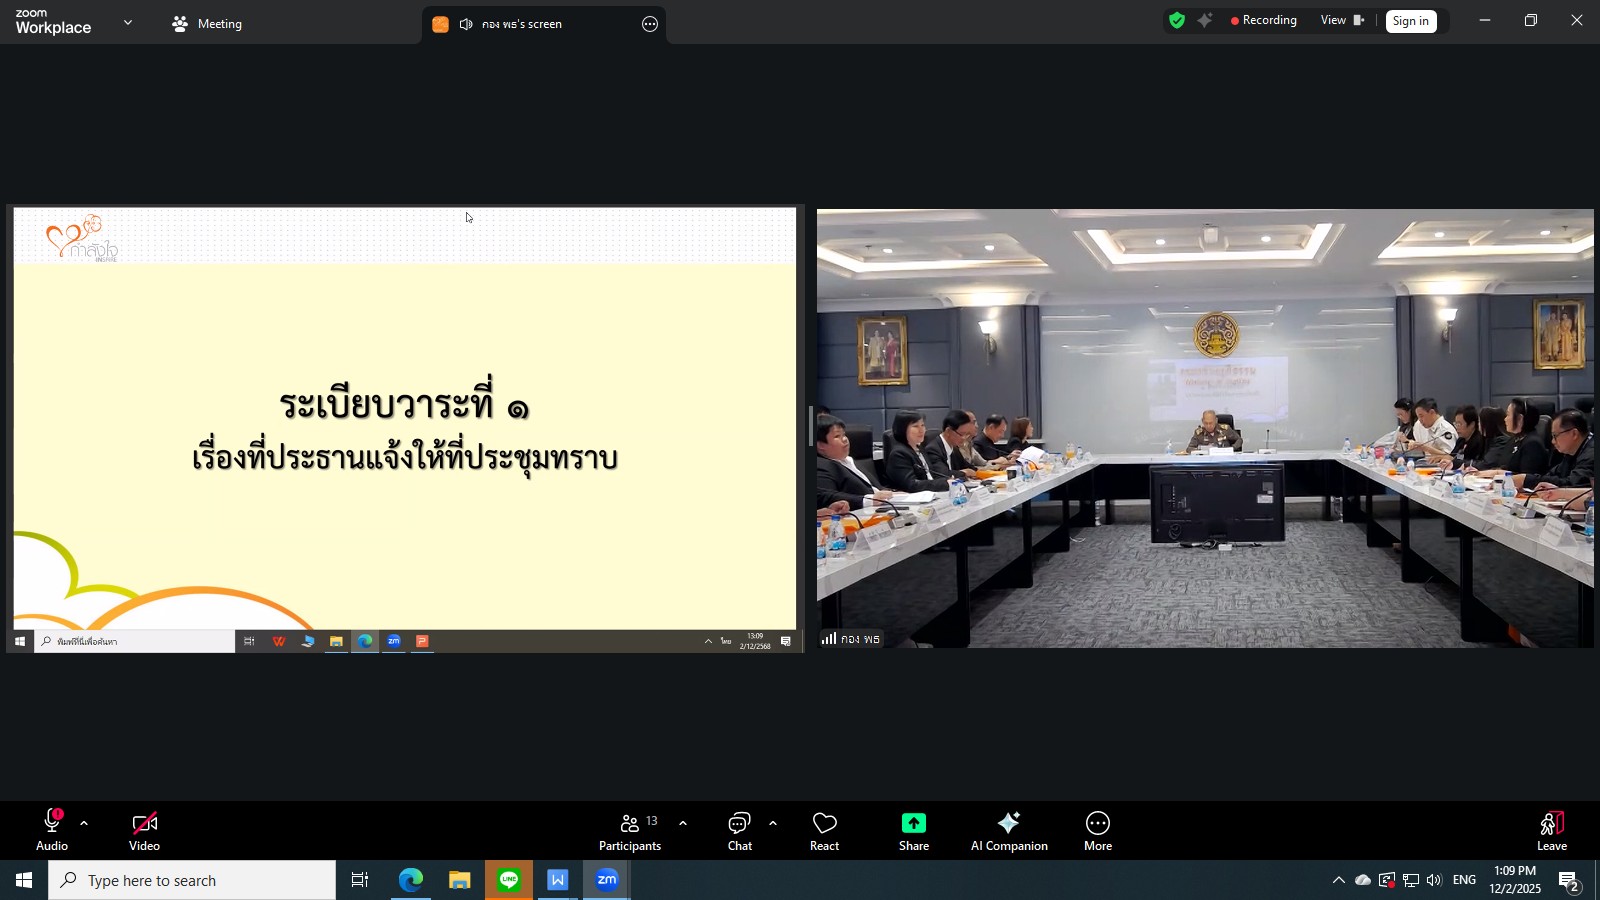Start video with the Video button
This screenshot has width=1600, height=900.
[144, 830]
